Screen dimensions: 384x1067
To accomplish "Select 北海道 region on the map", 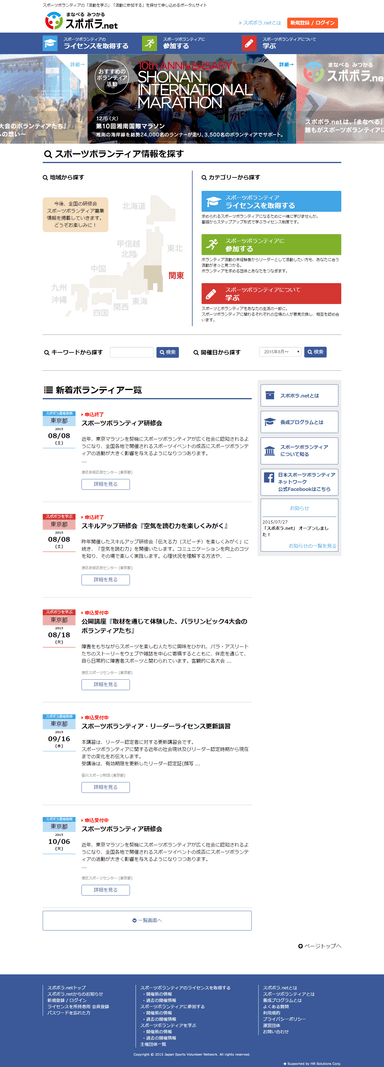I will point(134,205).
